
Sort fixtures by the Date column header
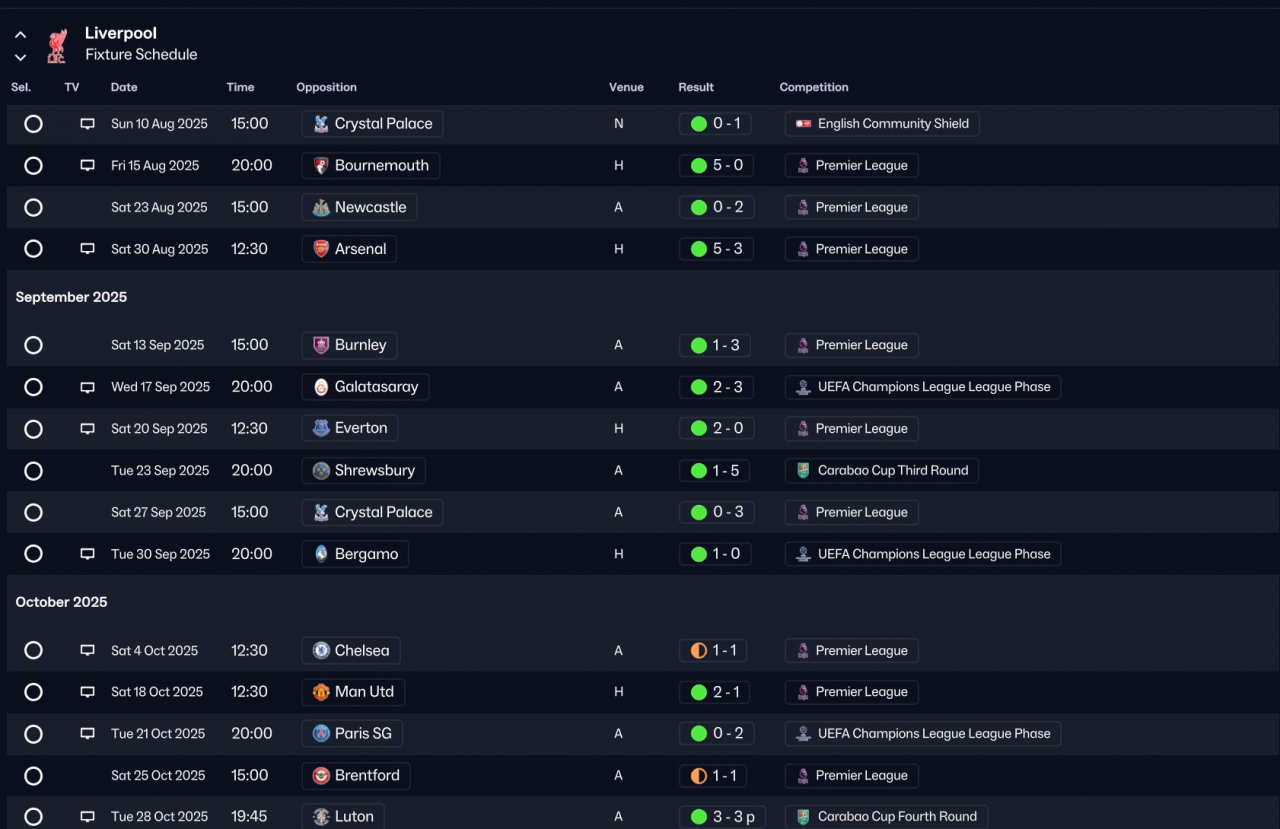(124, 87)
